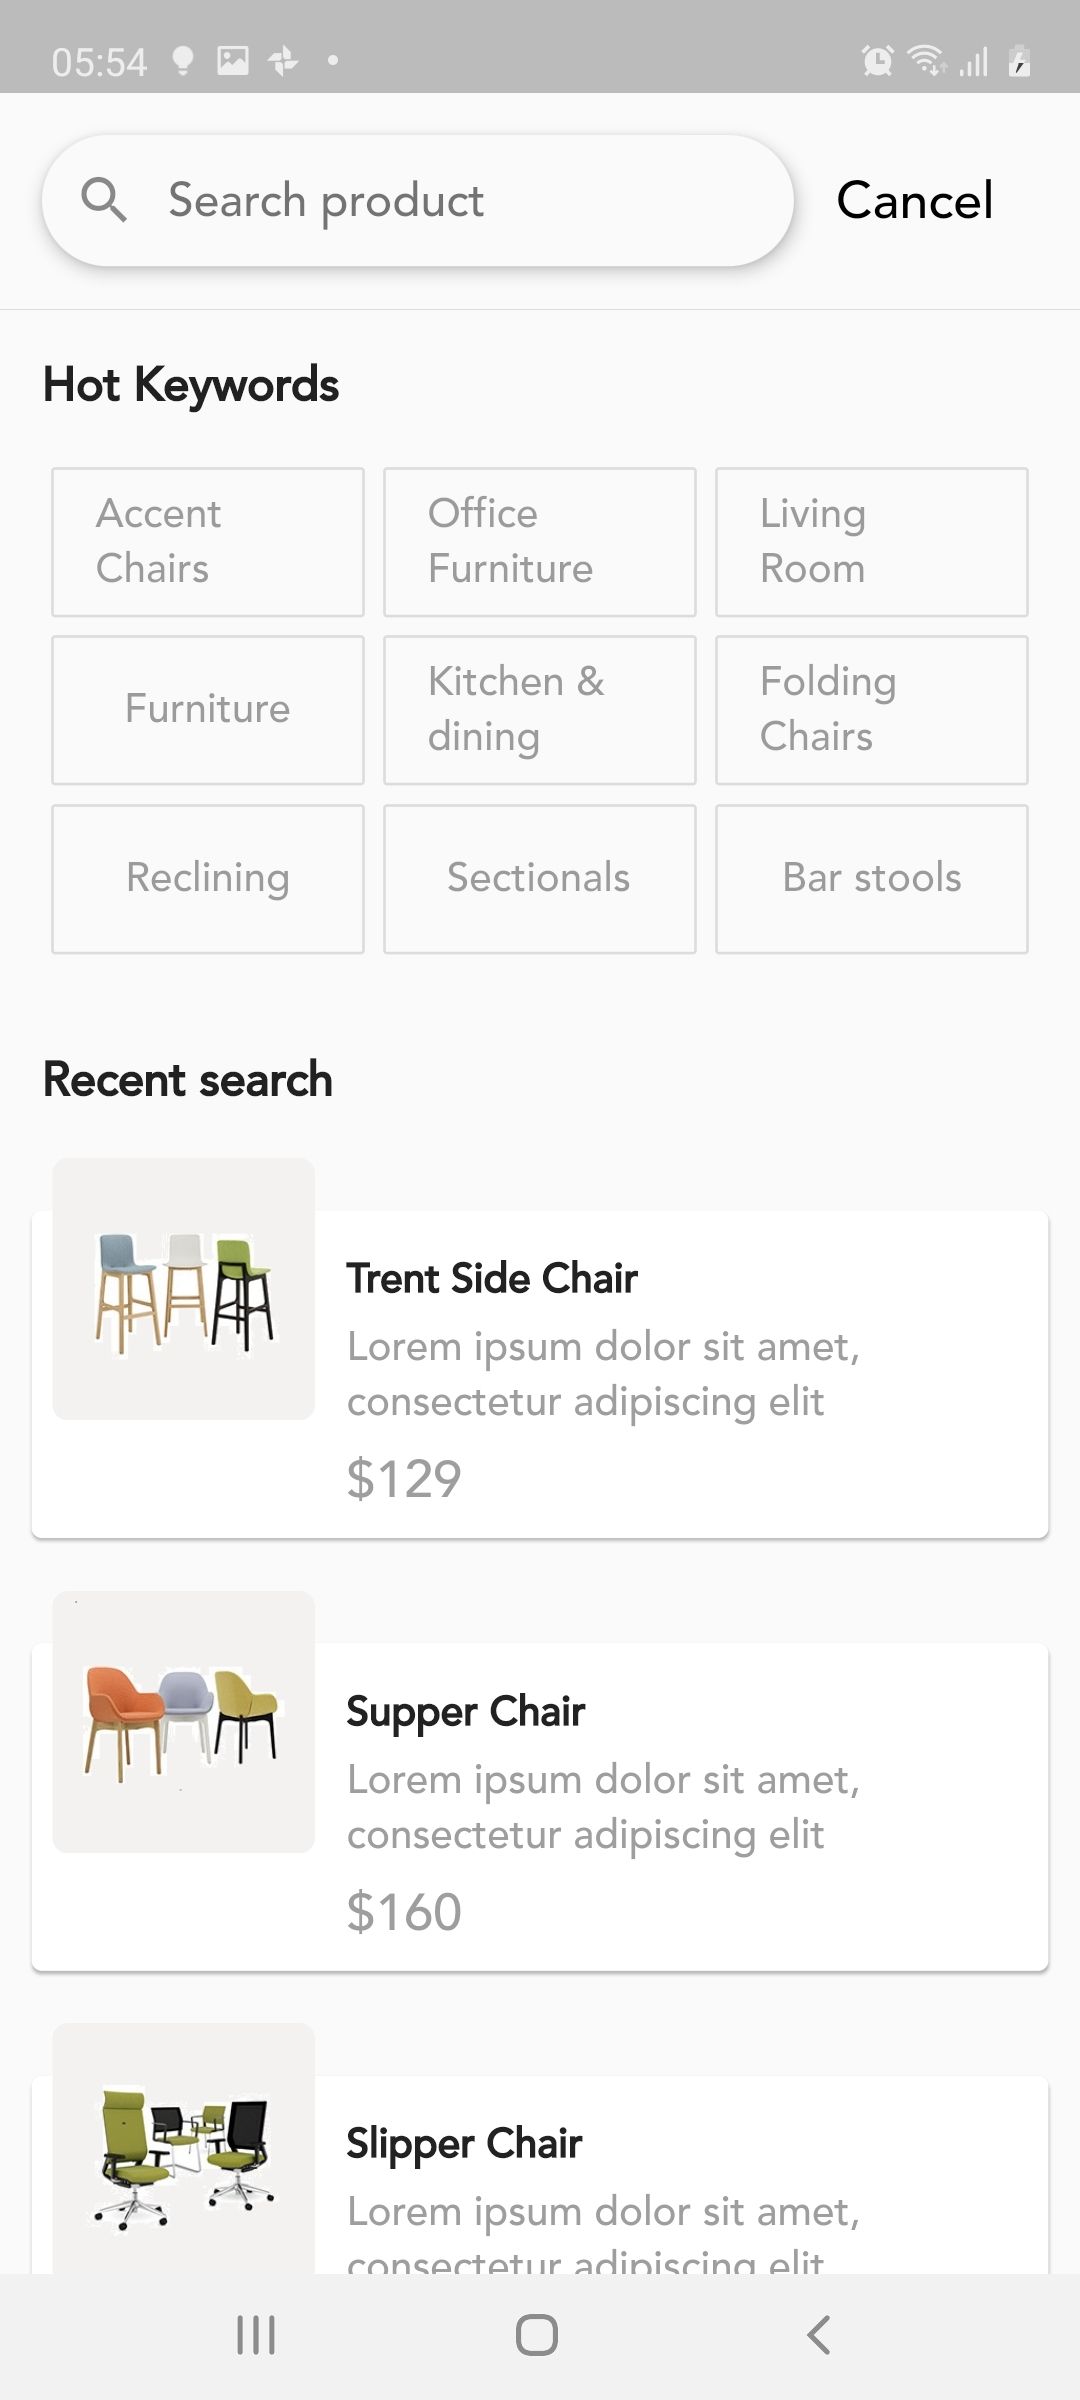1080x2400 pixels.
Task: Tap the Android back arrow icon
Action: pyautogui.click(x=818, y=2335)
